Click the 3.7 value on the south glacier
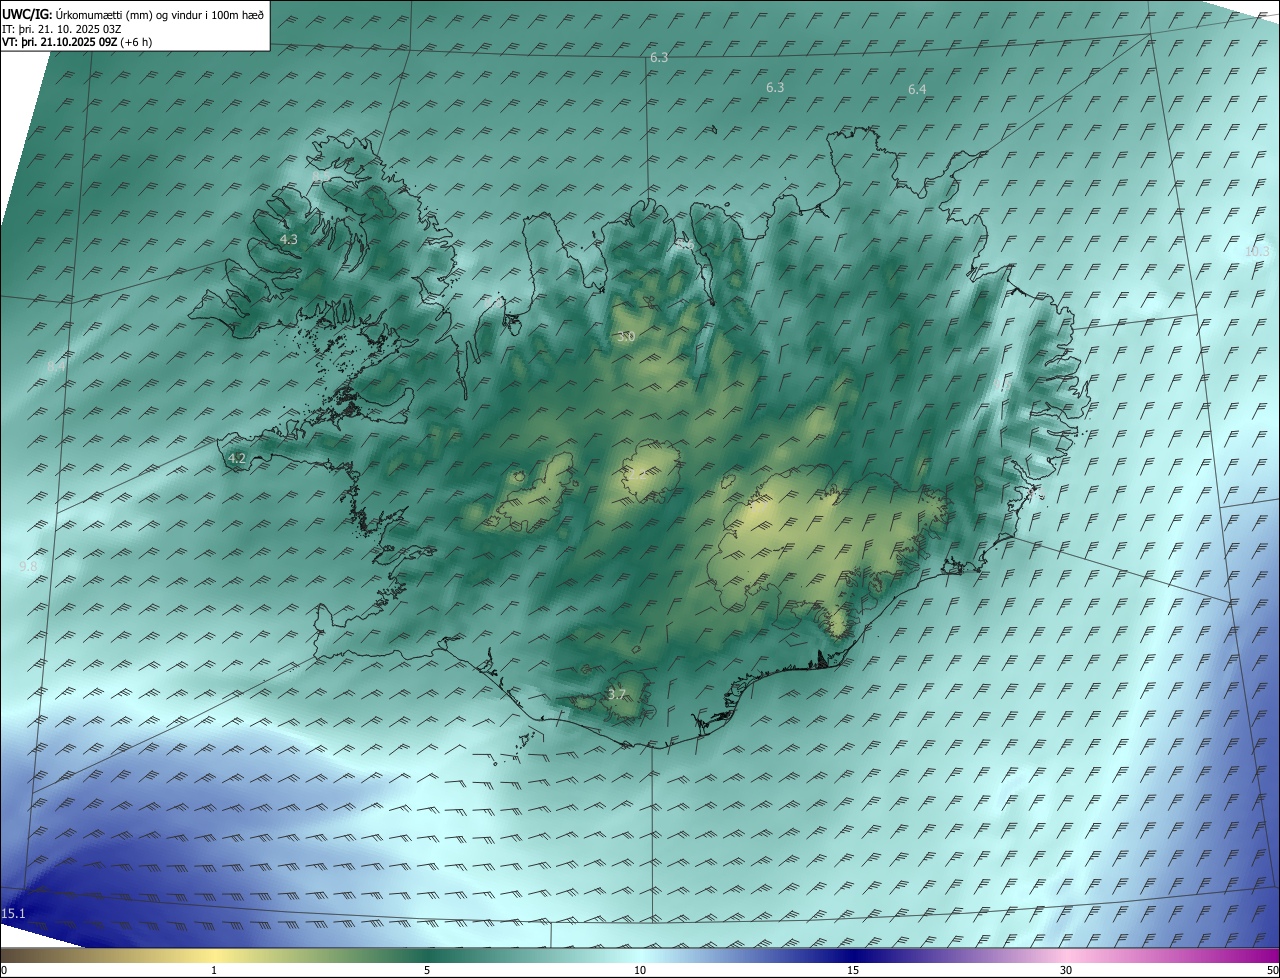Screen dimensions: 1280x978 coord(617,694)
